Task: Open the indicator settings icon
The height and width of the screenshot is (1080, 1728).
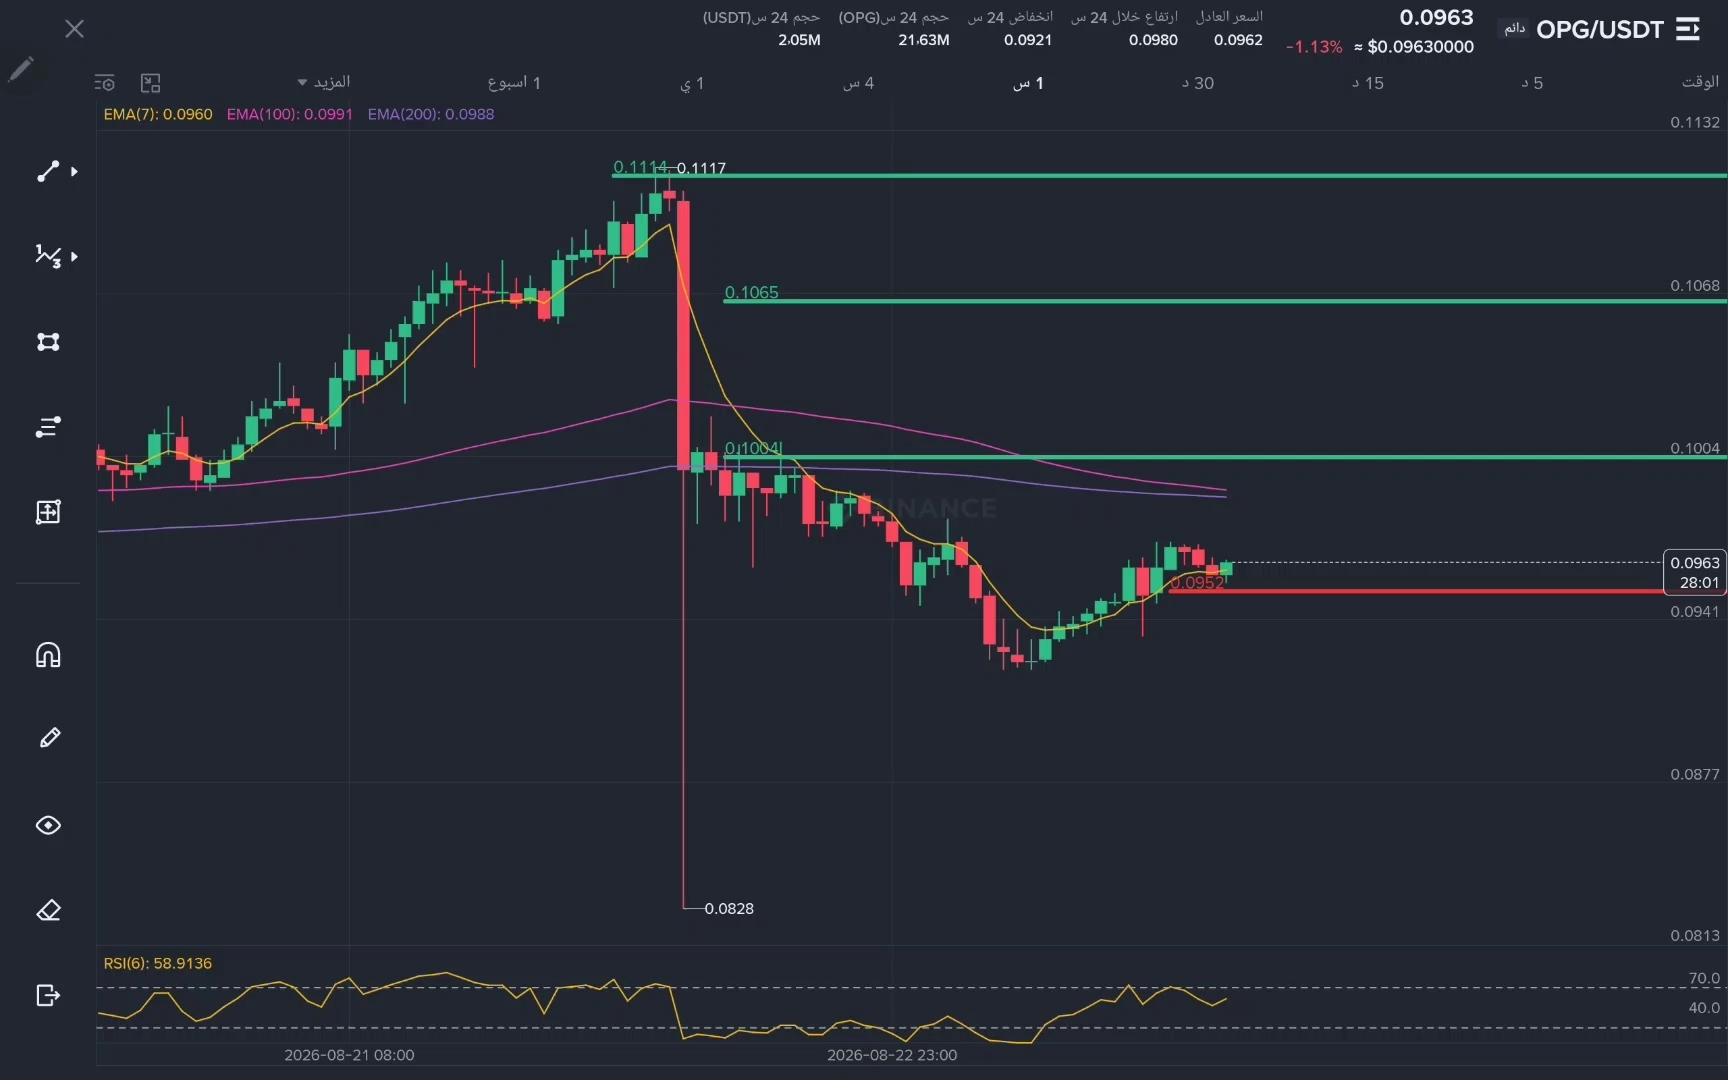Action: (x=105, y=83)
